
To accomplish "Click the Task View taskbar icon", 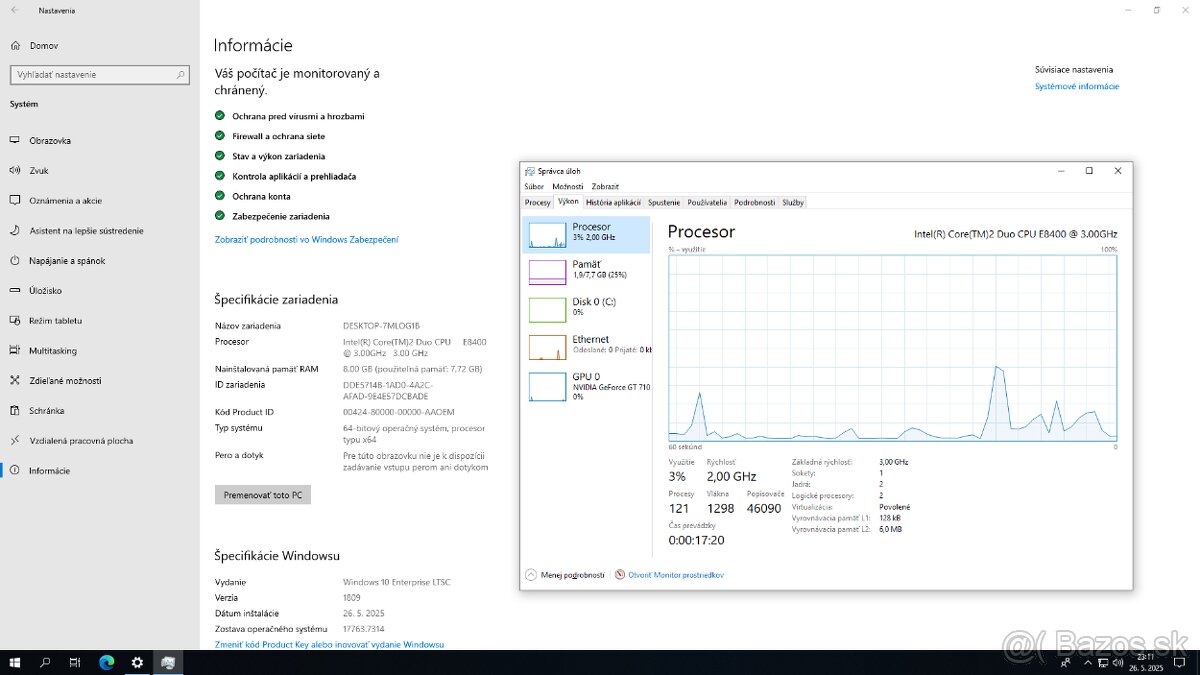I will [75, 662].
